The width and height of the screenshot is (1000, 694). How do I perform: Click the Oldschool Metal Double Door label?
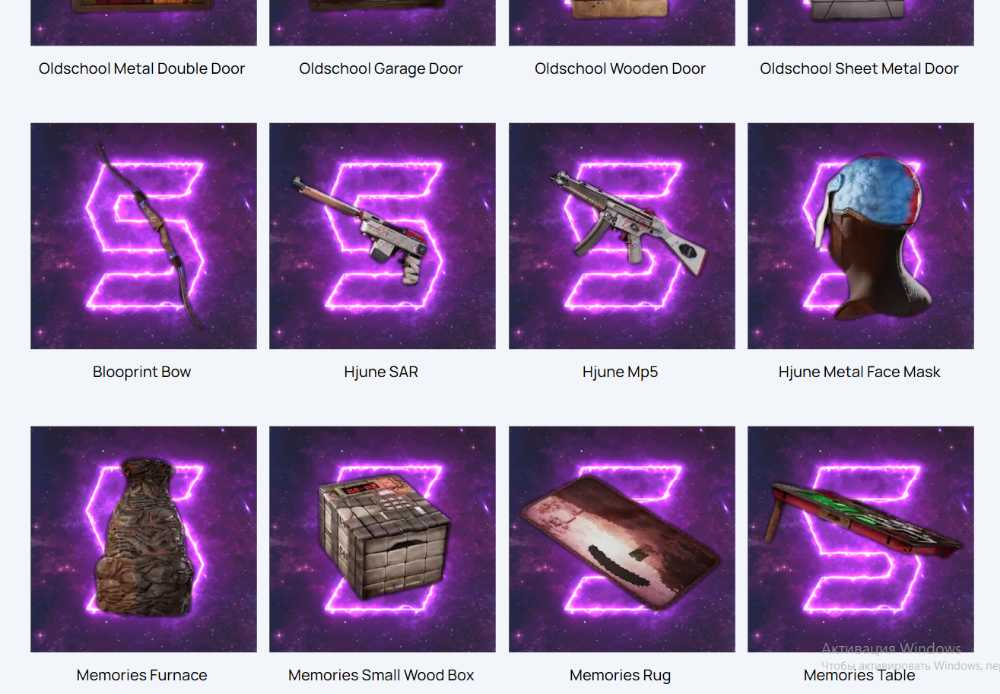(x=142, y=69)
